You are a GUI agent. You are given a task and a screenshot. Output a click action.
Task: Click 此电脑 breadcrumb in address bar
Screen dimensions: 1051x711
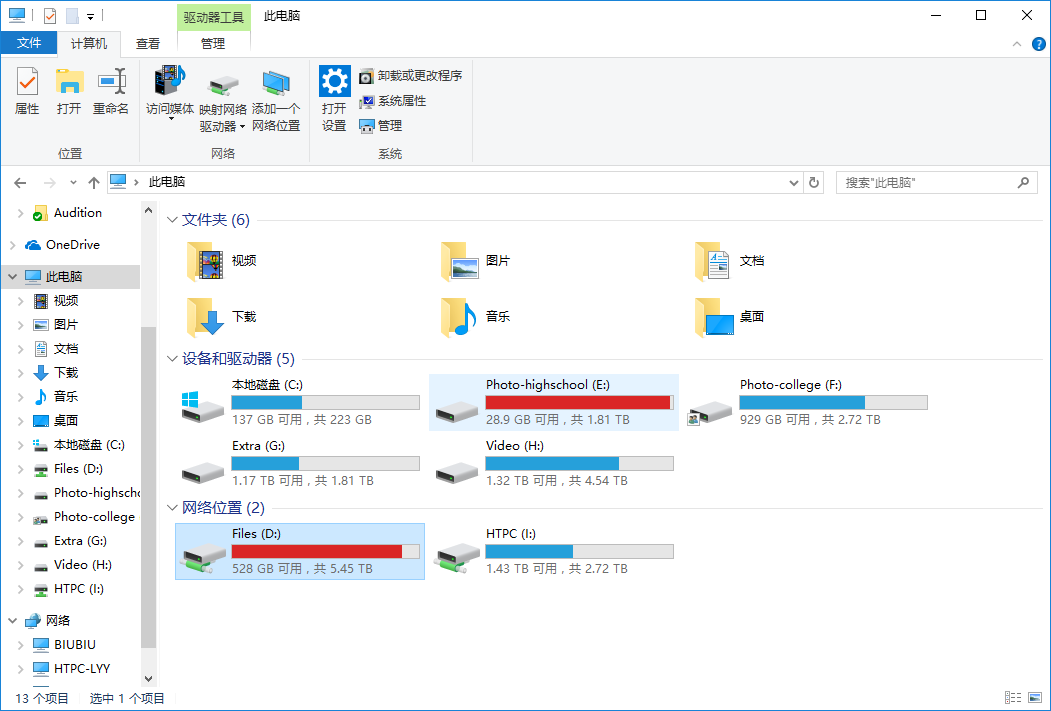[167, 182]
